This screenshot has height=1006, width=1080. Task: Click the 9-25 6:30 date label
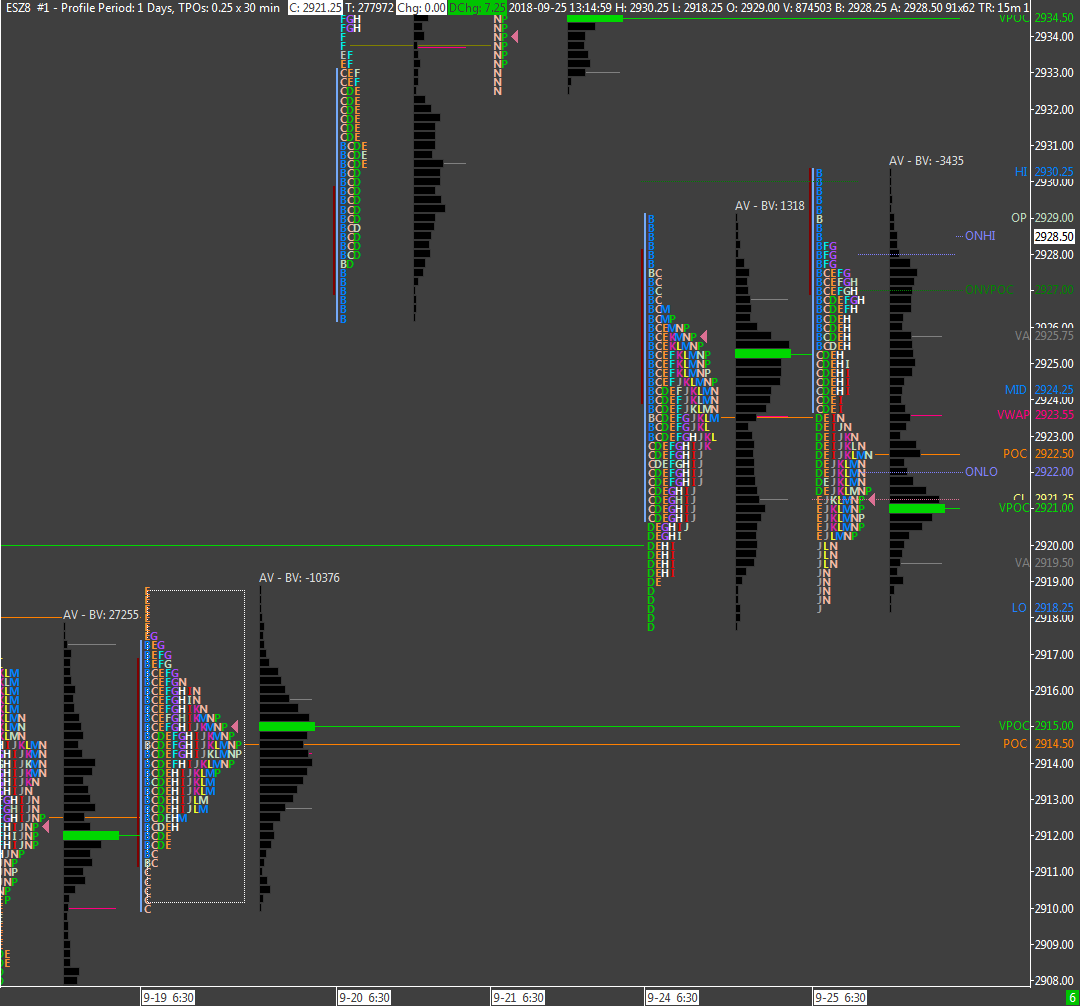(x=840, y=998)
